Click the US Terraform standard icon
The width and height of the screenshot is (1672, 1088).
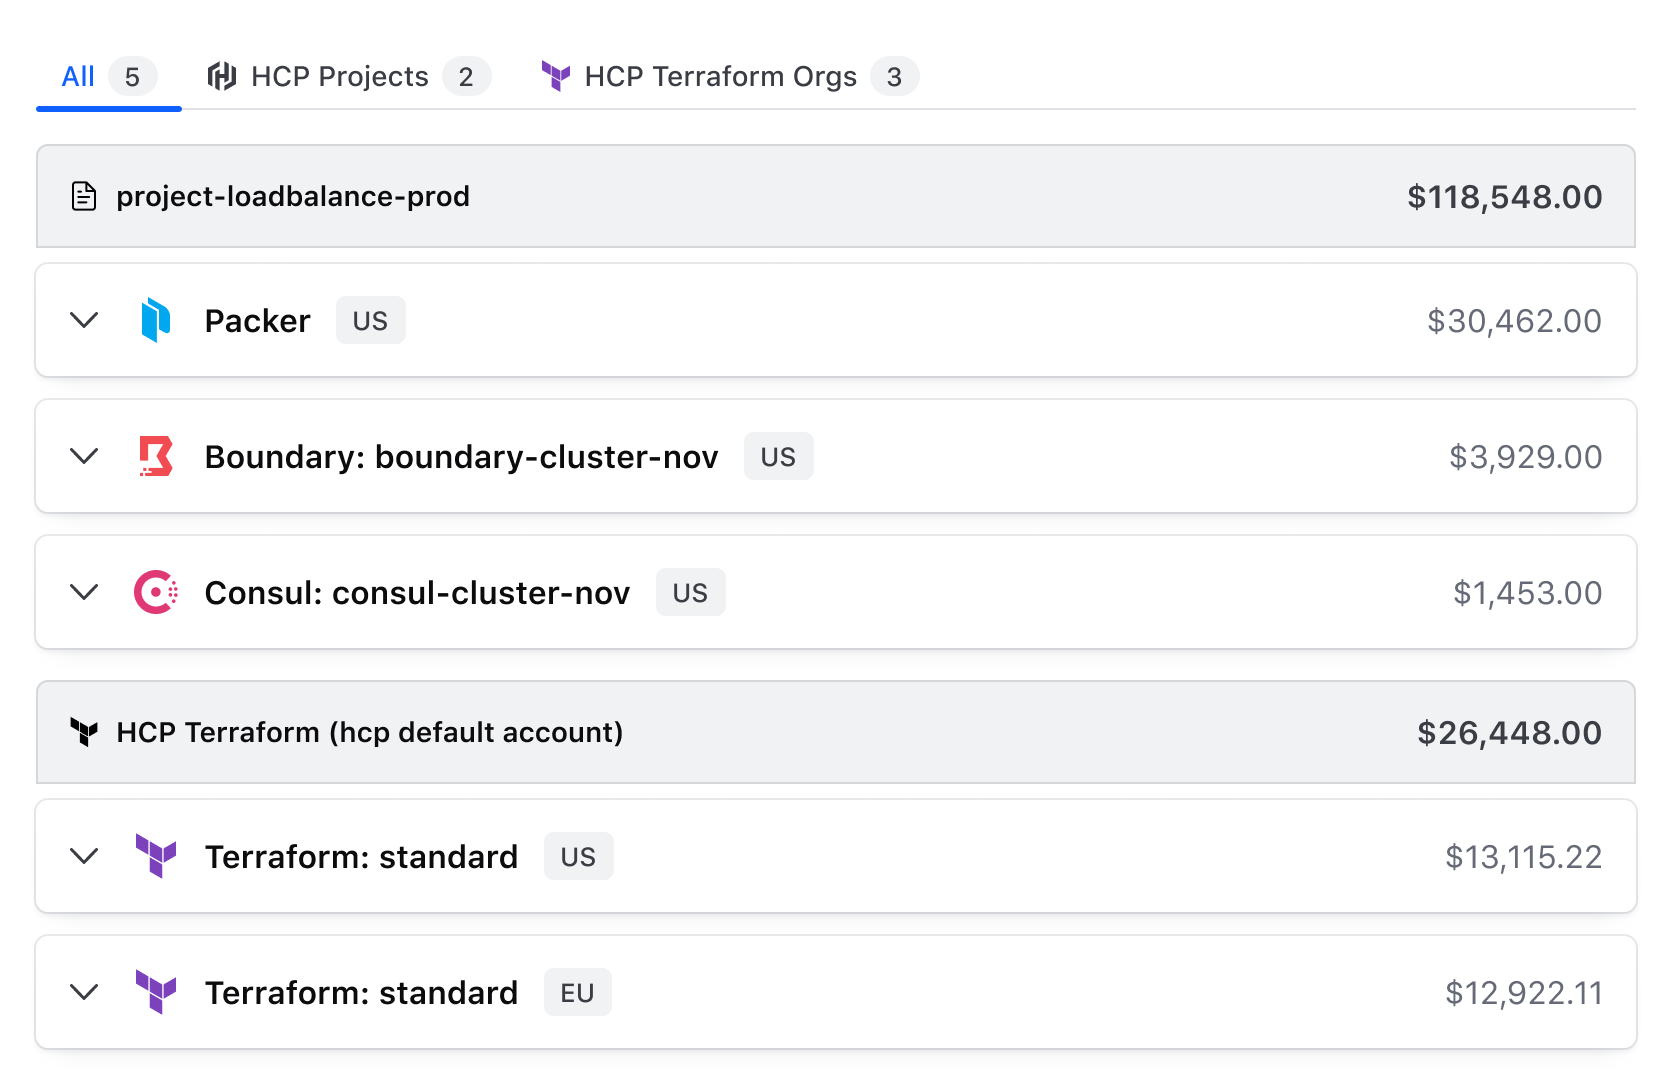coord(156,856)
